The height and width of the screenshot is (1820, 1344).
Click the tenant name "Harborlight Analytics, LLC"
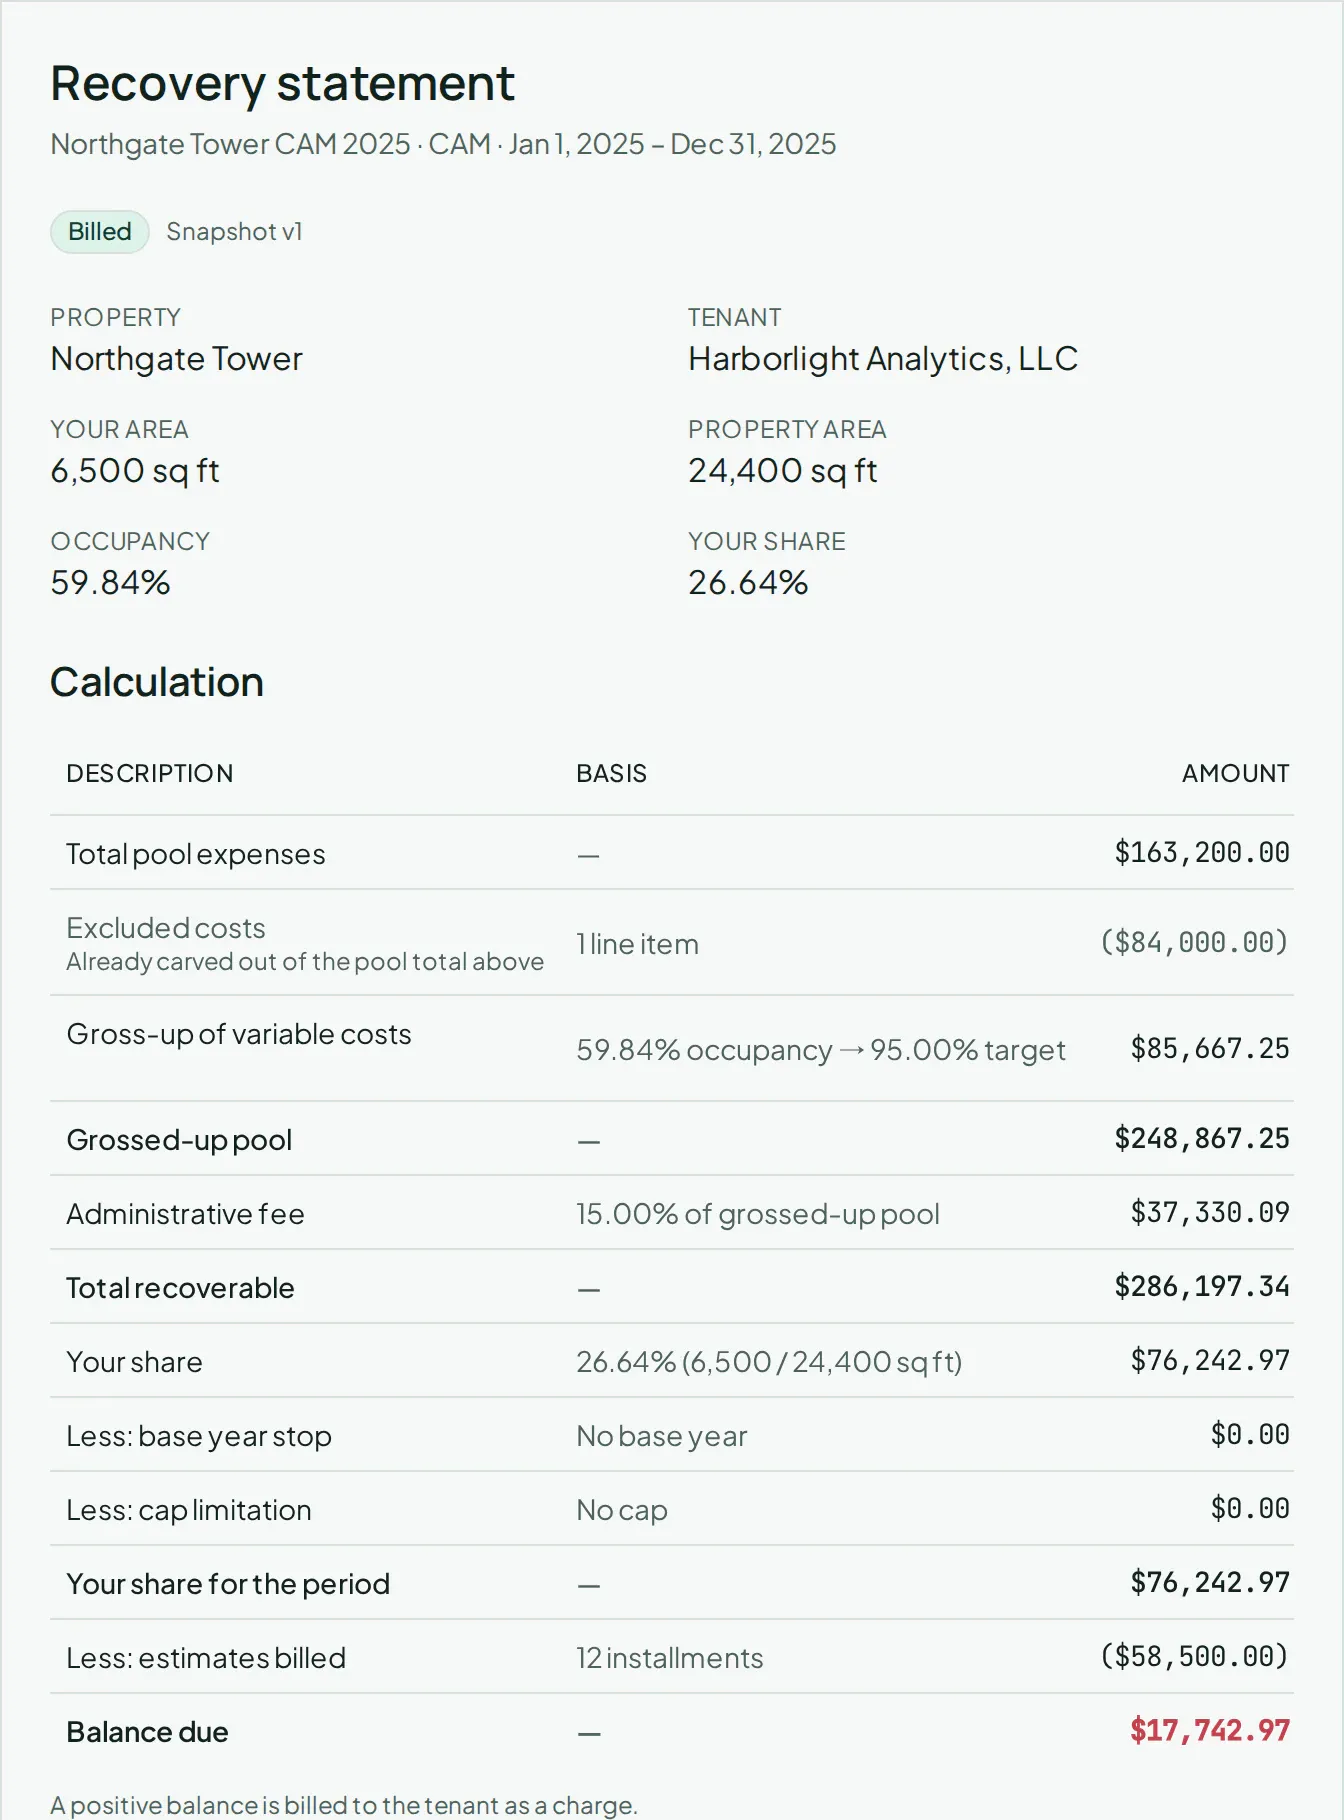click(883, 359)
